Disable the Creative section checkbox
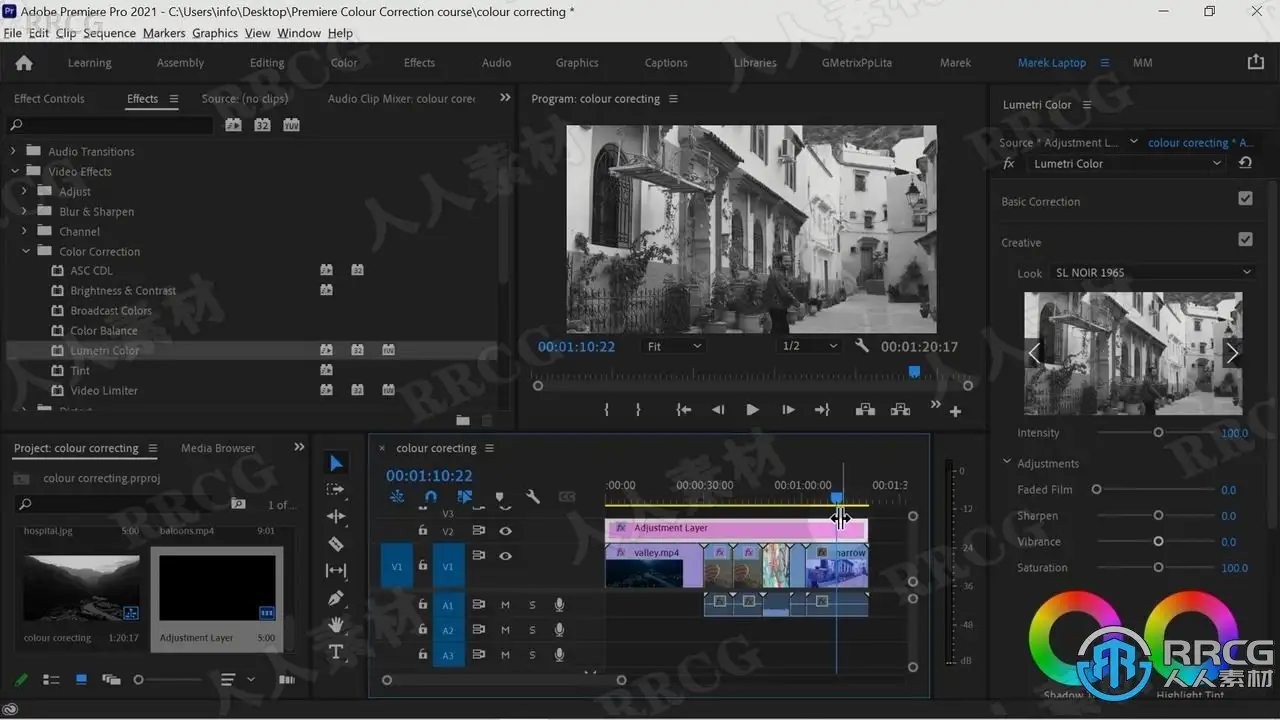Viewport: 1280px width, 720px height. pyautogui.click(x=1245, y=240)
